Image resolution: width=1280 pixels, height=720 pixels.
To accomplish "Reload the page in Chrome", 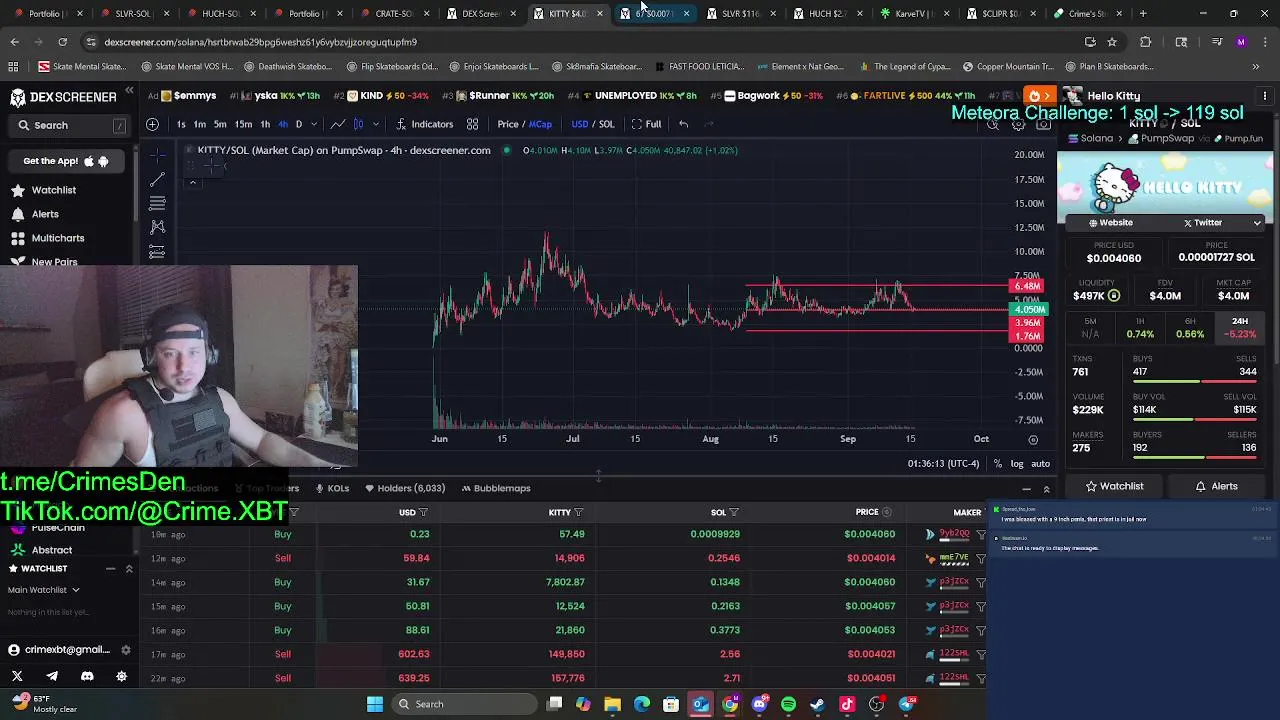I will [x=62, y=42].
